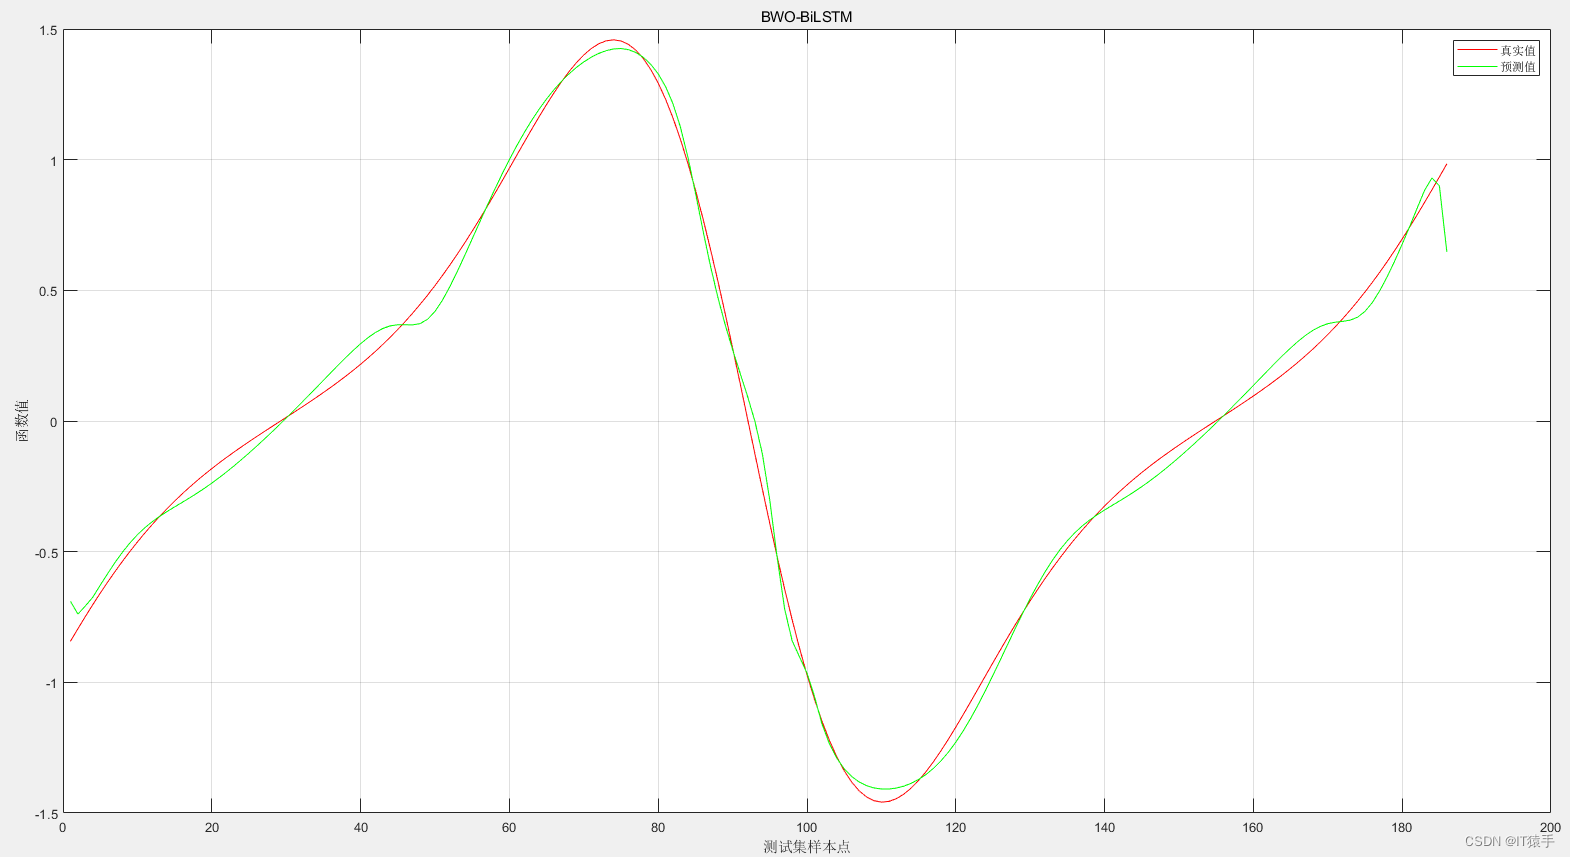Click the x-axis tick label 120

[955, 827]
